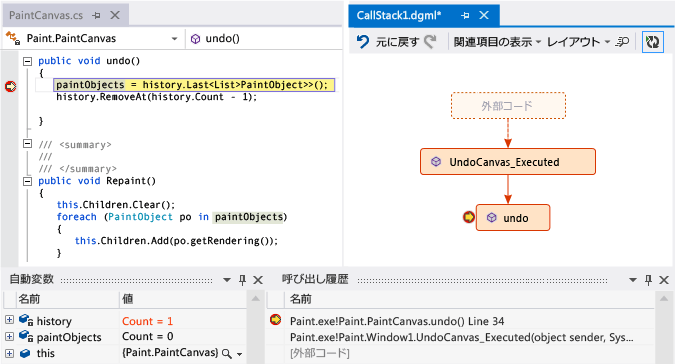Select the [外部コード] stack frame
Image resolution: width=675 pixels, height=364 pixels.
click(320, 353)
